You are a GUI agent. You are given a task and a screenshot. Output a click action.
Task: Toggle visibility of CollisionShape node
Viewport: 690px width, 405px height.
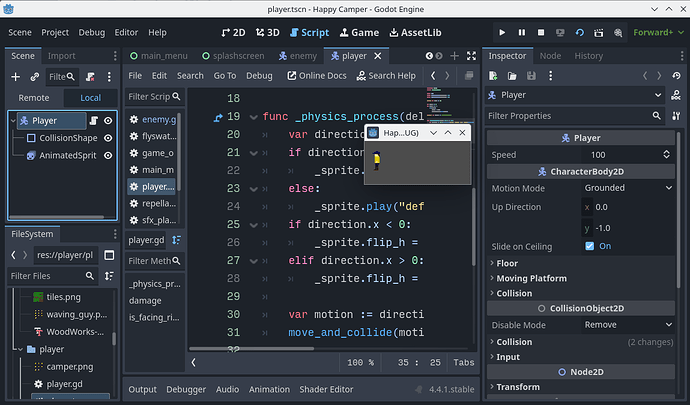(108, 138)
